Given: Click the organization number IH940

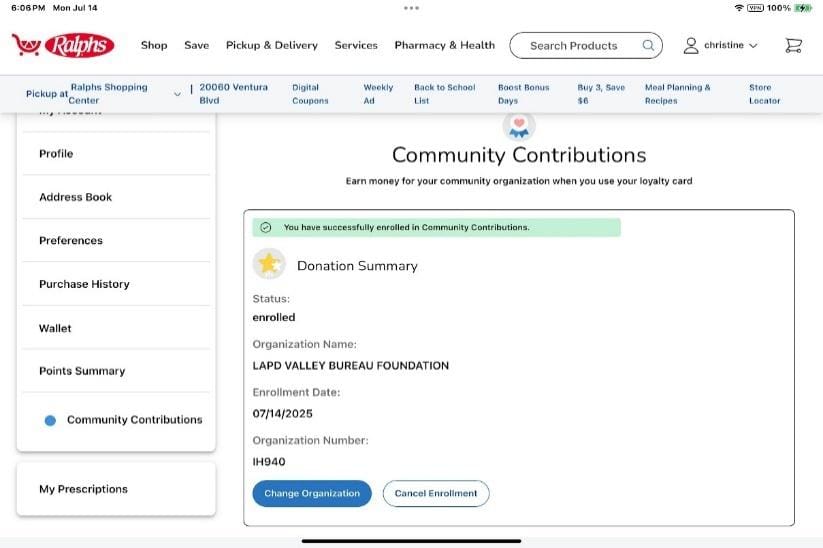Looking at the screenshot, I should click(269, 462).
